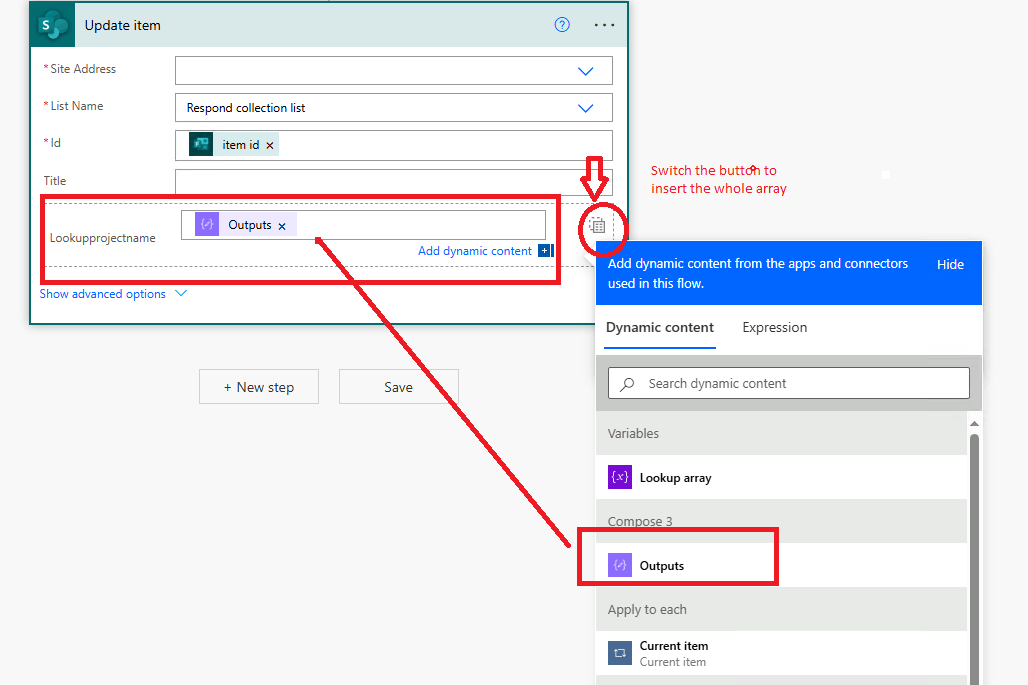Image resolution: width=1028 pixels, height=685 pixels.
Task: Switch the insert whole array toggle button
Action: tap(597, 226)
